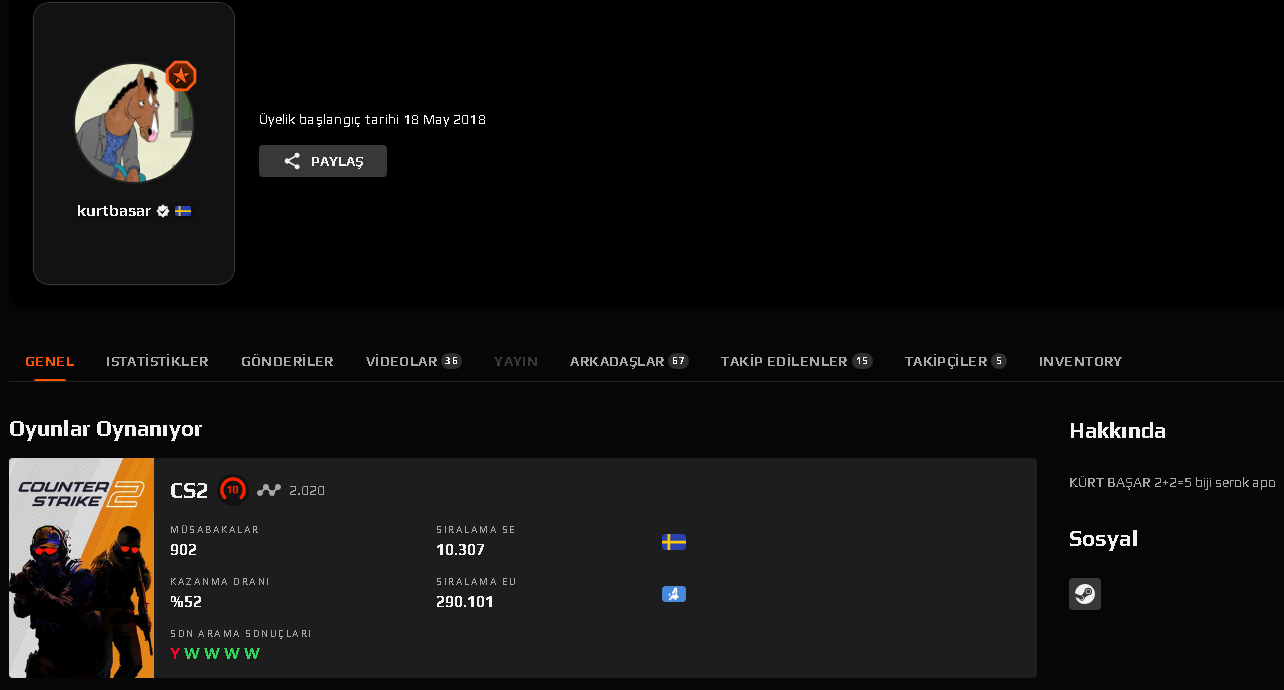Viewport: 1284px width, 690px height.
Task: Click the 5 badge on TAKİPÇİLER
Action: click(x=999, y=361)
